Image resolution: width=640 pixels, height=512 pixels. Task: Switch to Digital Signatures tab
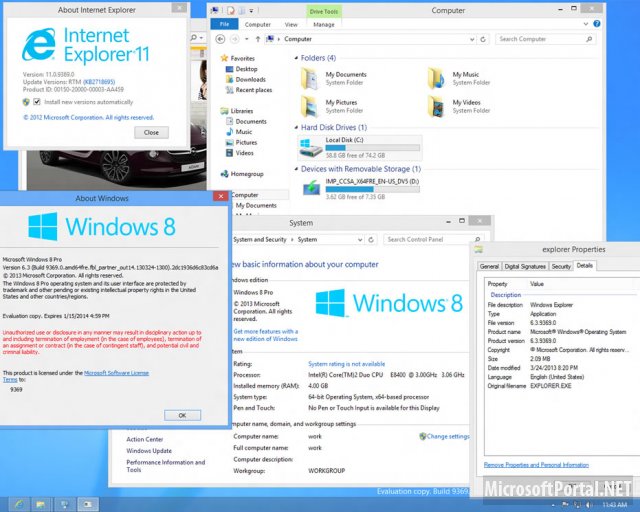[x=525, y=266]
